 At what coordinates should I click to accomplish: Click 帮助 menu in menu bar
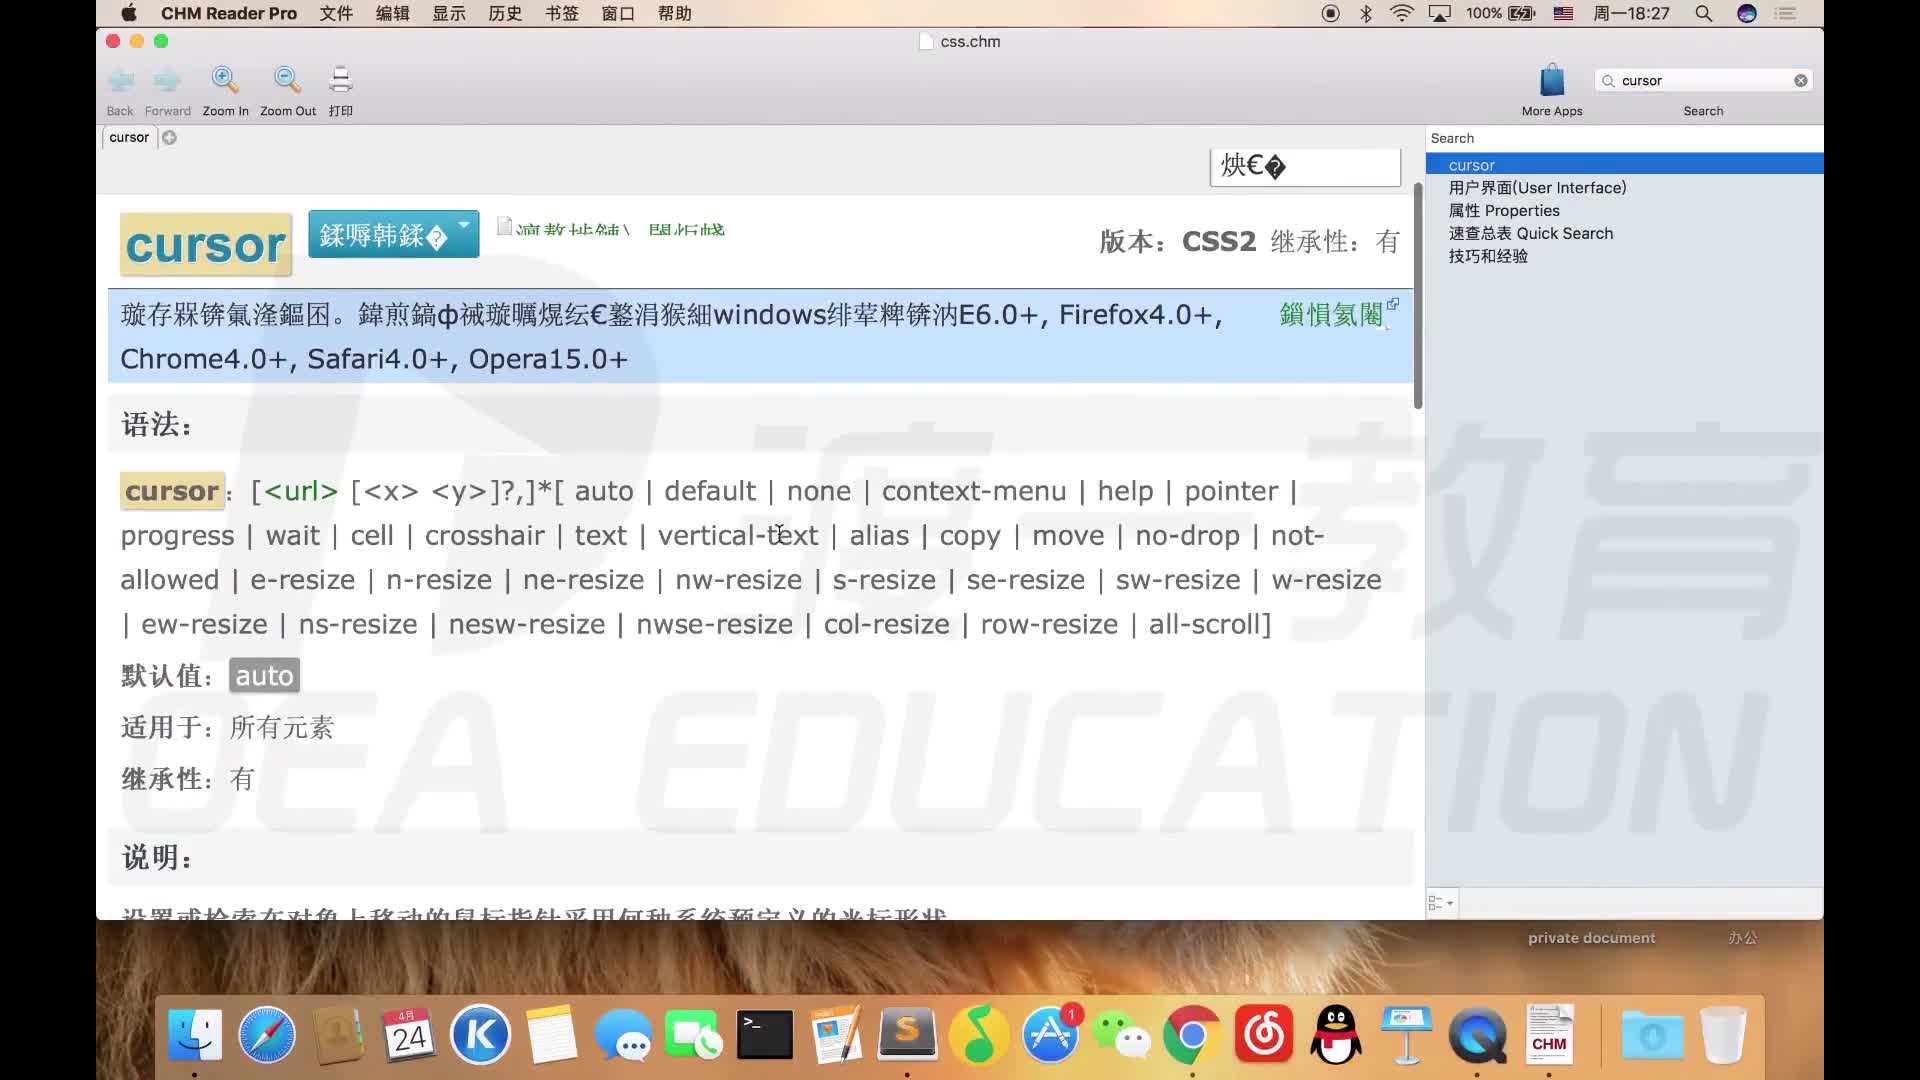(x=673, y=13)
